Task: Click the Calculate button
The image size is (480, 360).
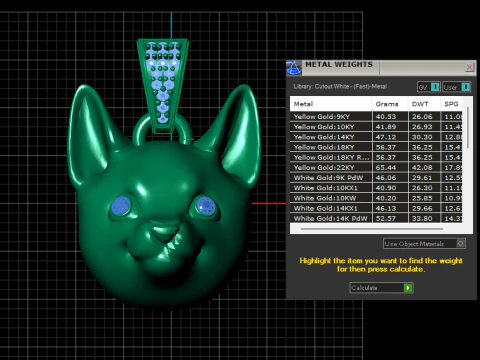Action: click(381, 288)
